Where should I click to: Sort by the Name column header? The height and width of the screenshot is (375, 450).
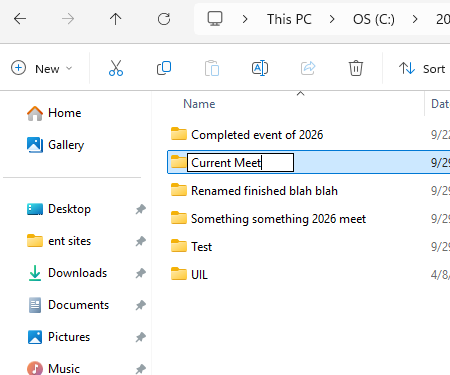(x=199, y=104)
